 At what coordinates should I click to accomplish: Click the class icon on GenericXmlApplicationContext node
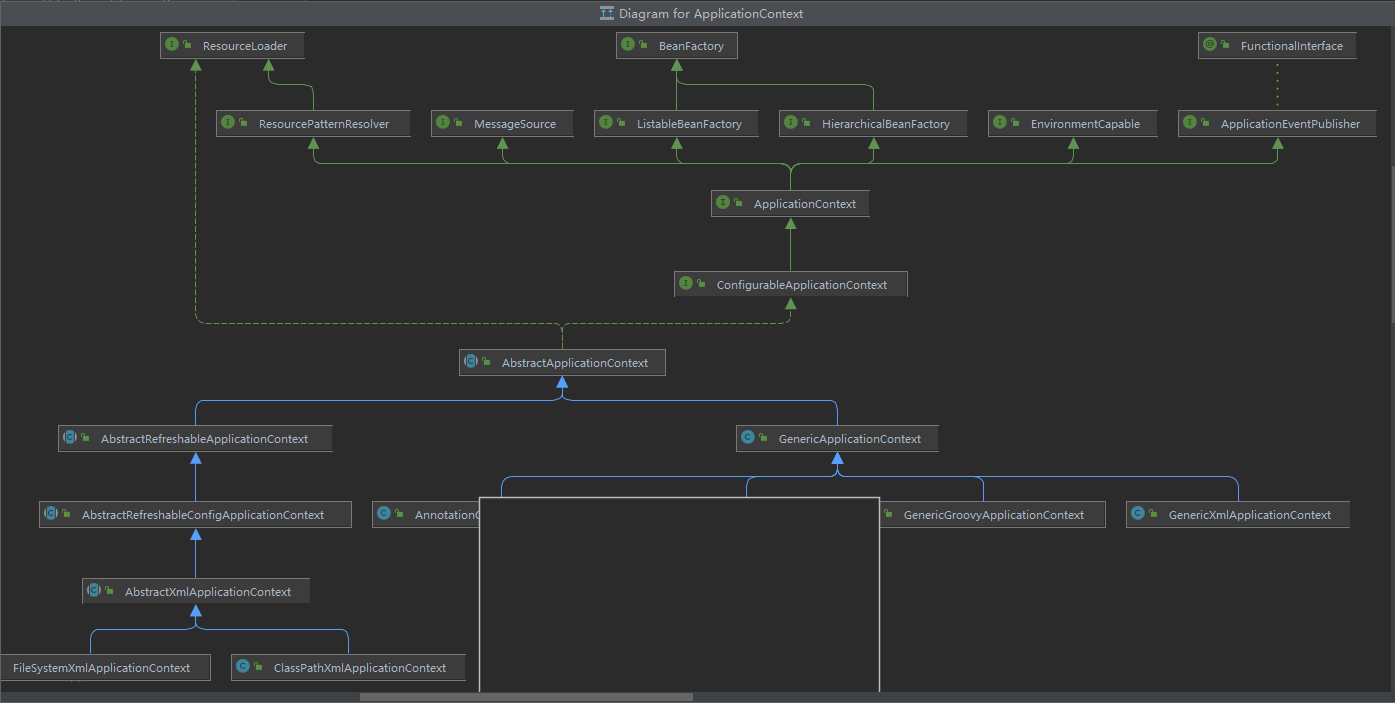(1138, 514)
